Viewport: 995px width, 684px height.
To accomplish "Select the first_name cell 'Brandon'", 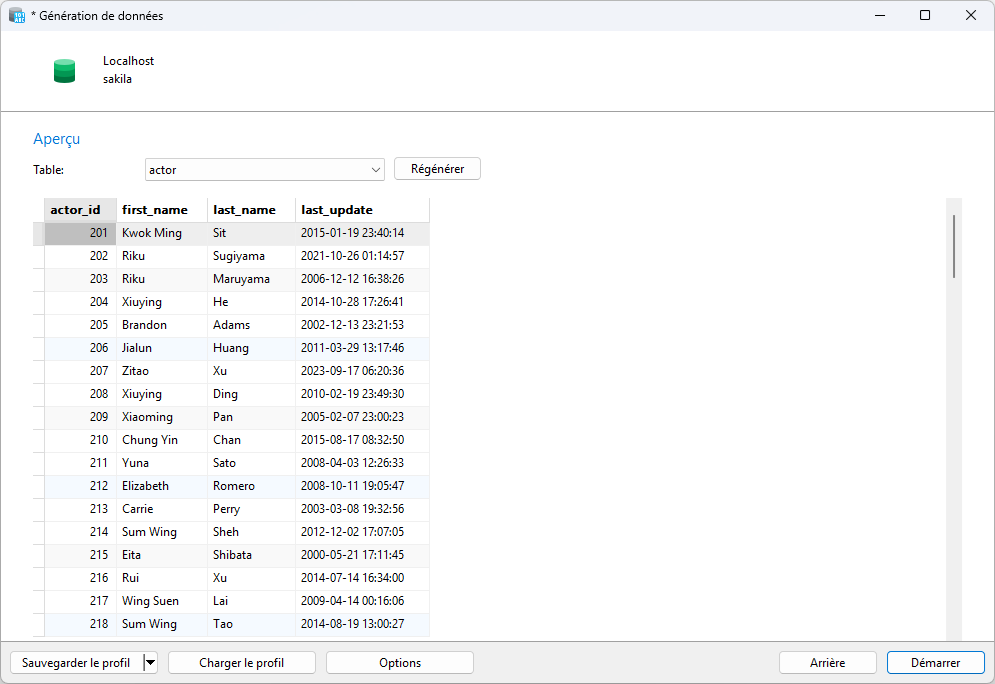I will pyautogui.click(x=162, y=325).
